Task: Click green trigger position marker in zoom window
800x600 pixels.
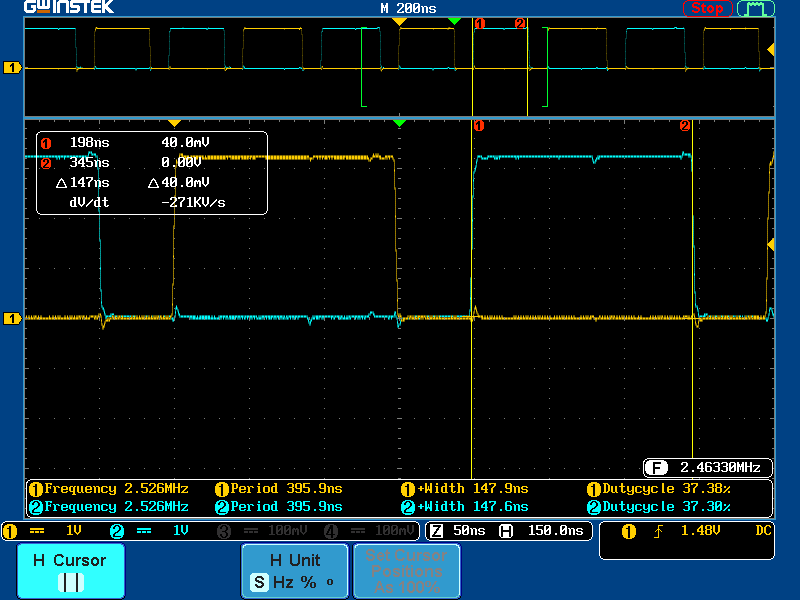Action: (399, 123)
